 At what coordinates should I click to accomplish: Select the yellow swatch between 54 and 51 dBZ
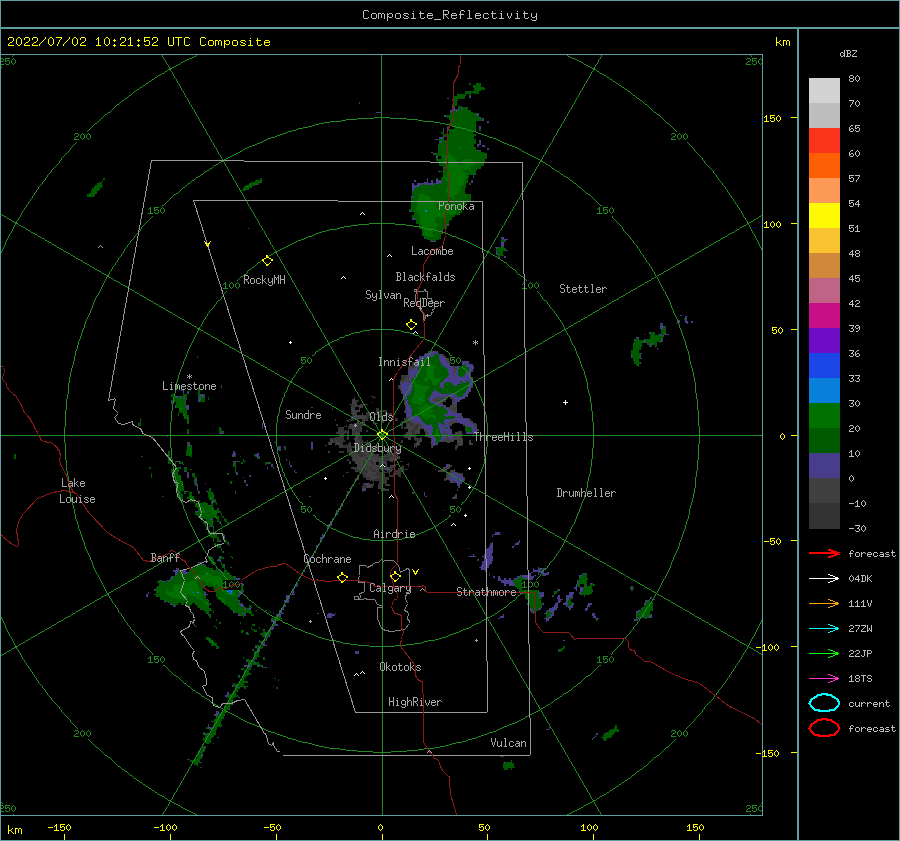click(824, 216)
